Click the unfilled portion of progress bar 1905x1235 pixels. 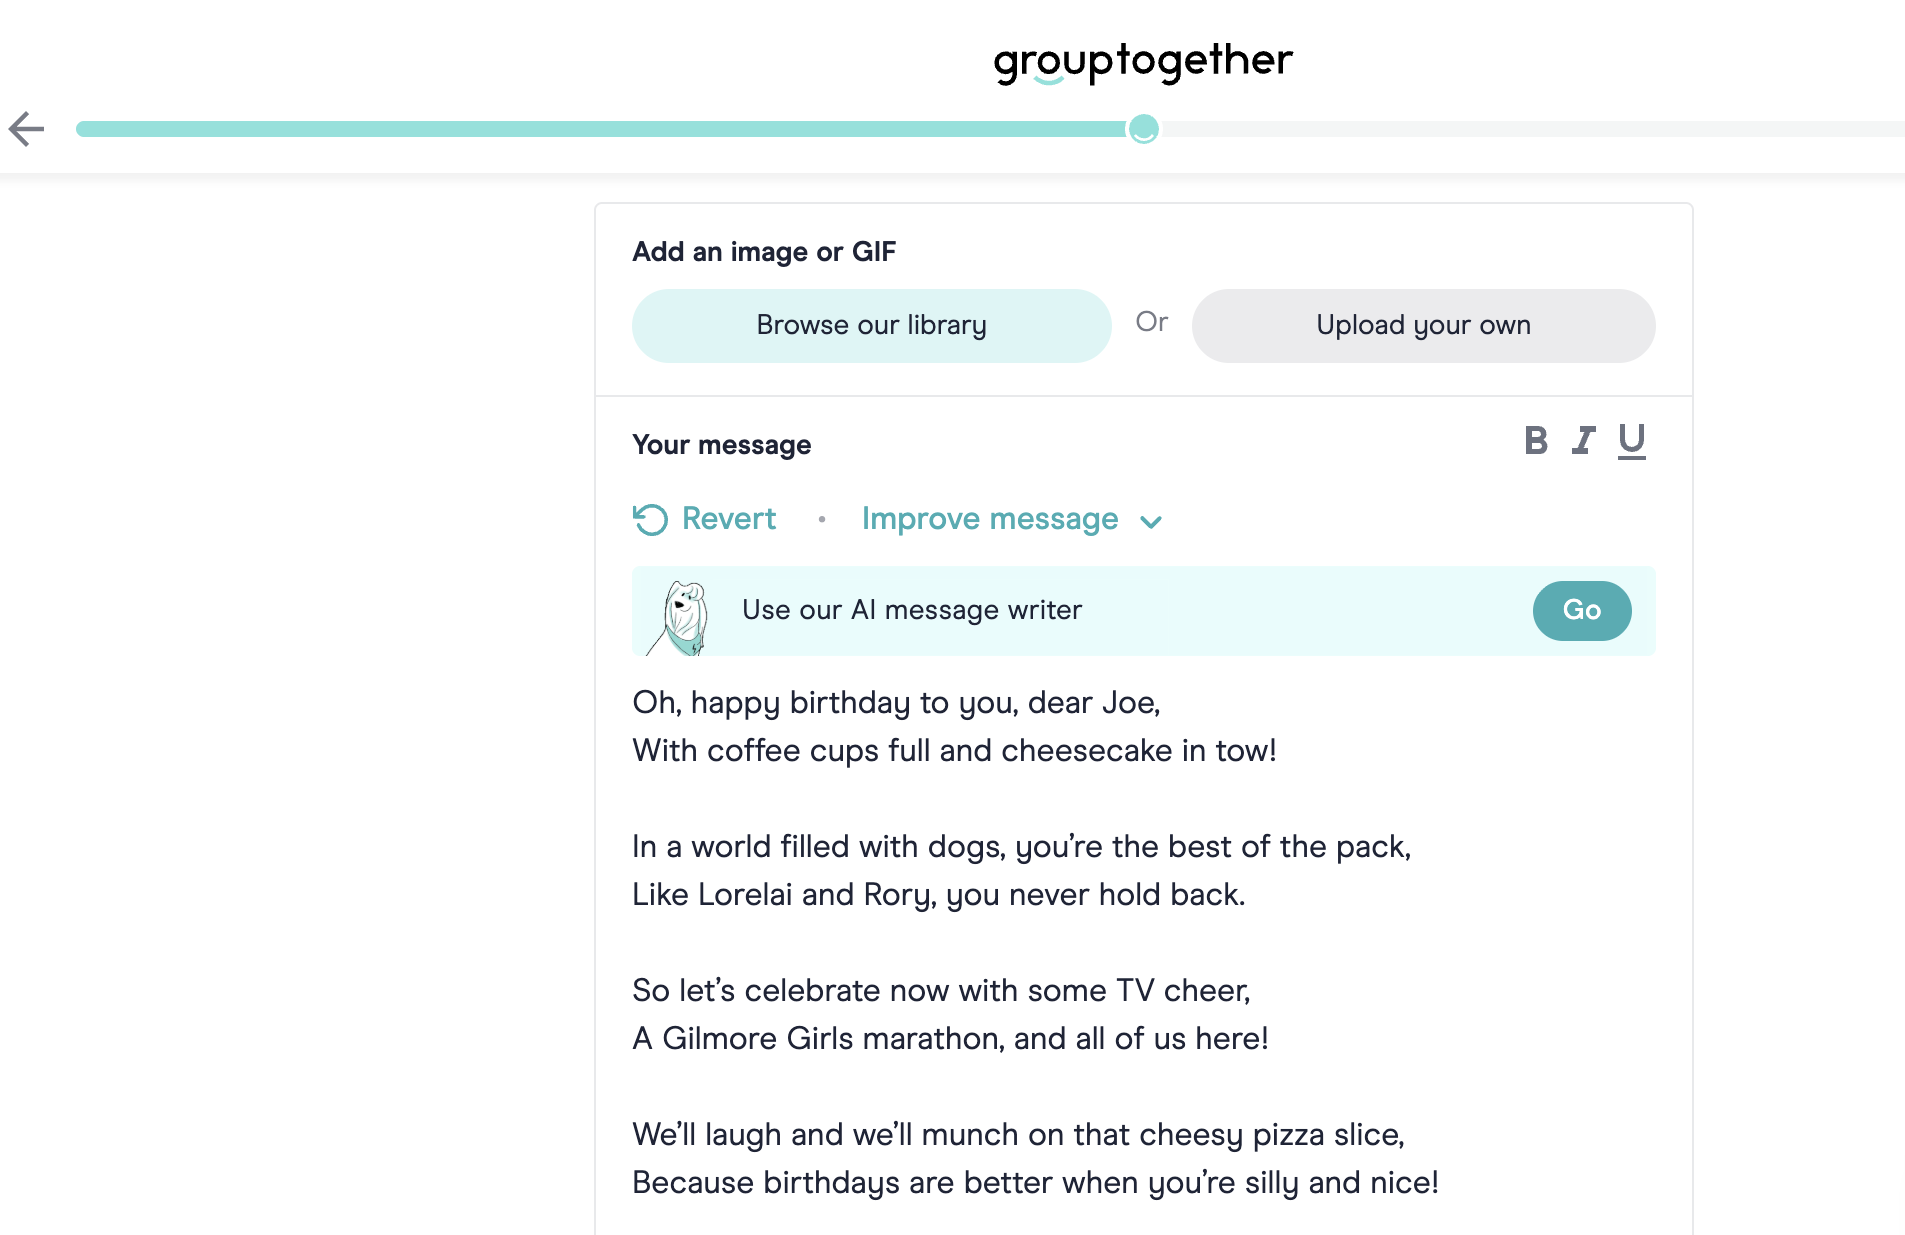(x=1530, y=129)
